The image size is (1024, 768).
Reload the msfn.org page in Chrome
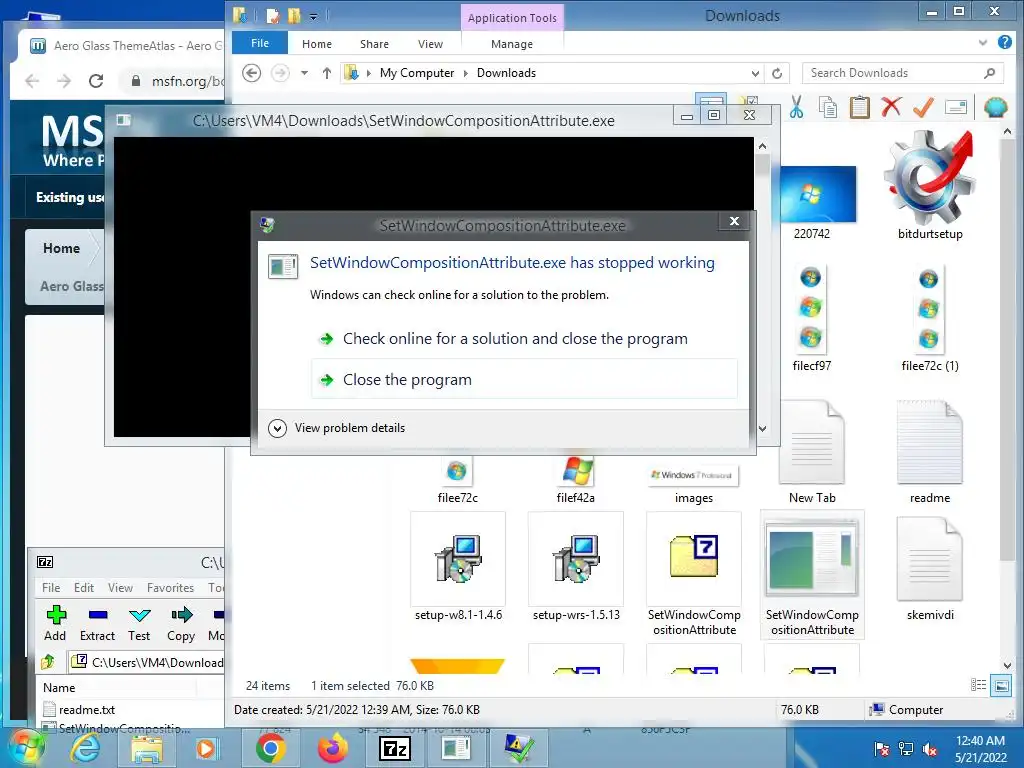tap(96, 81)
